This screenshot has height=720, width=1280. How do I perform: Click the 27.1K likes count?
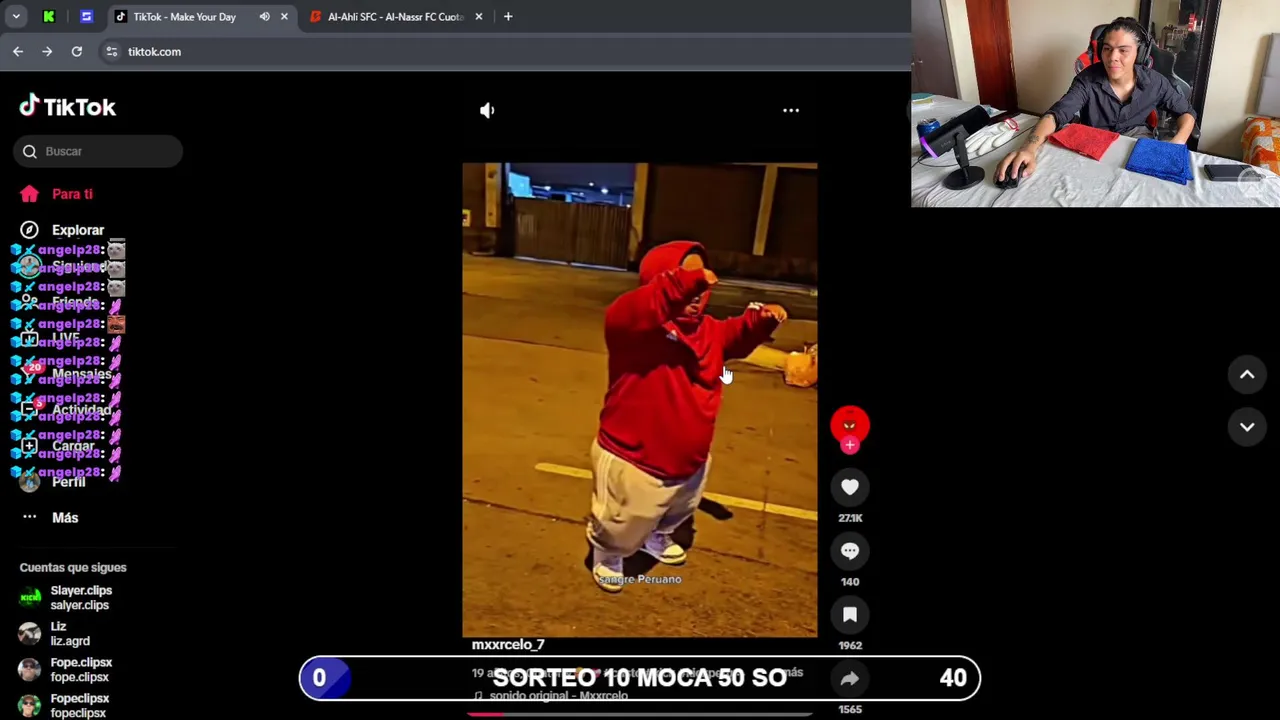[850, 518]
